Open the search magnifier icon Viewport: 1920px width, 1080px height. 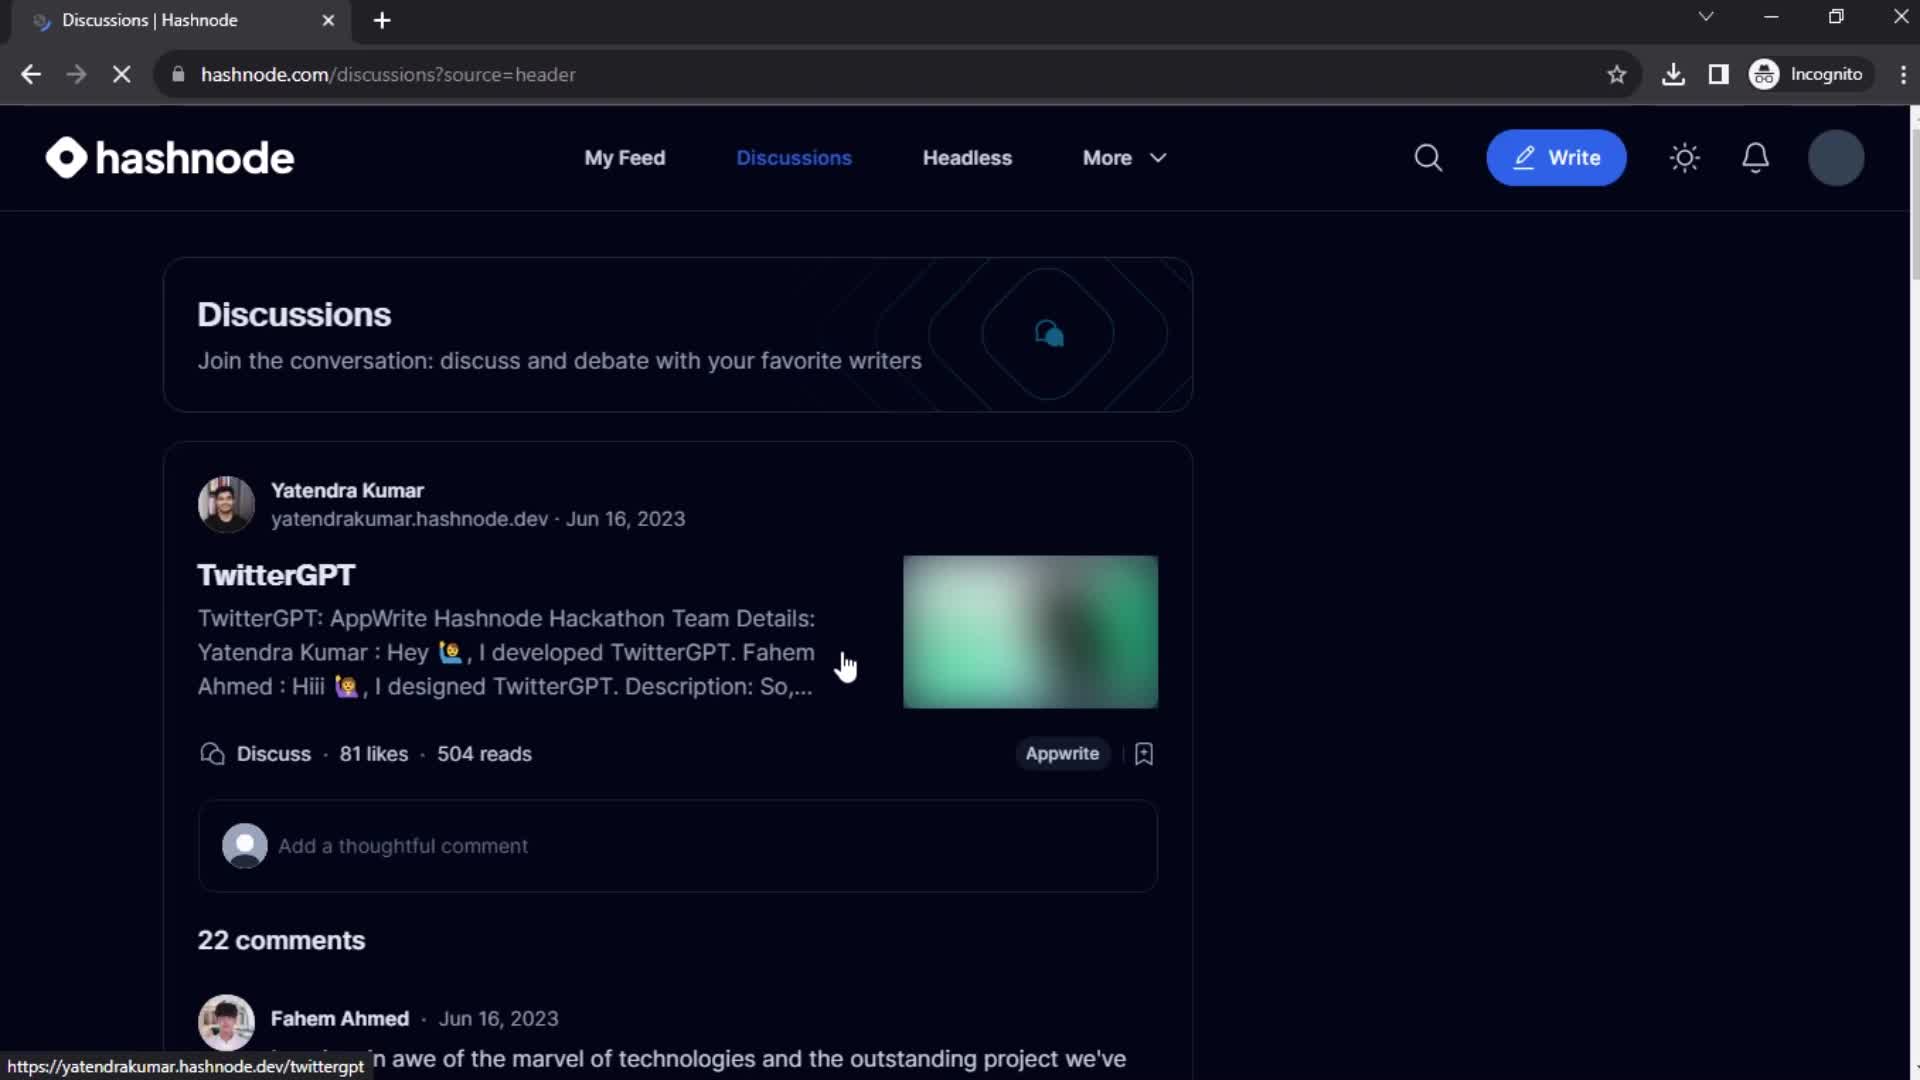1428,158
